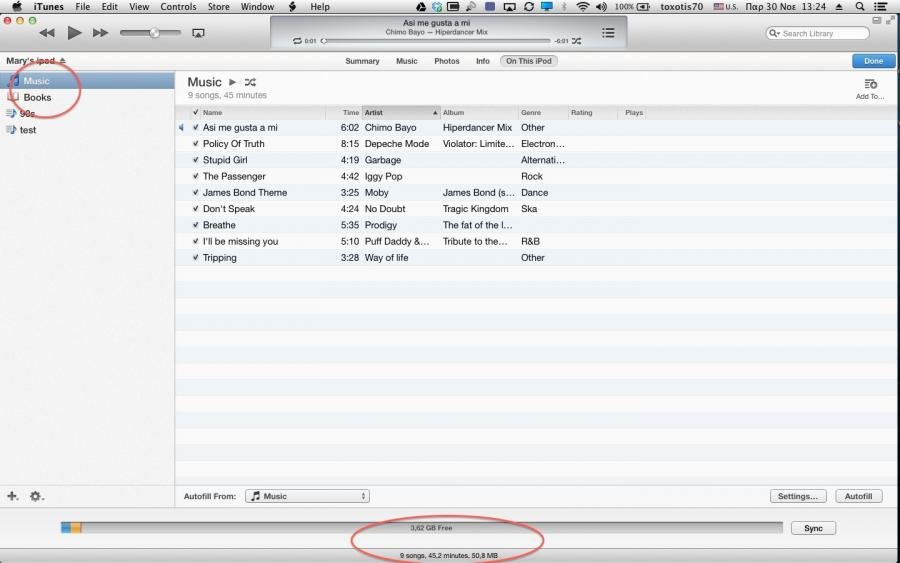The width and height of the screenshot is (900, 563).
Task: Uncheck the Policy Of Truth checkbox
Action: click(196, 143)
